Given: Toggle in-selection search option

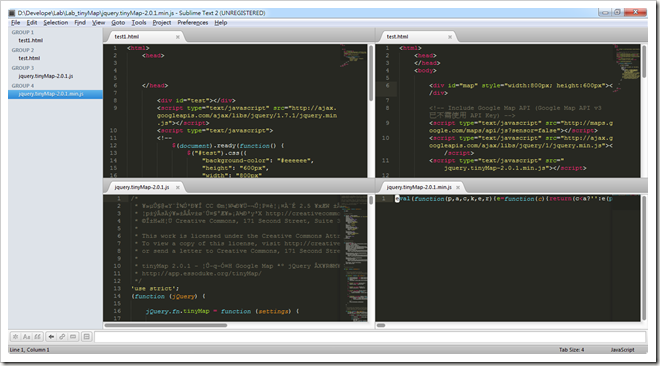Looking at the screenshot, I should click(73, 337).
